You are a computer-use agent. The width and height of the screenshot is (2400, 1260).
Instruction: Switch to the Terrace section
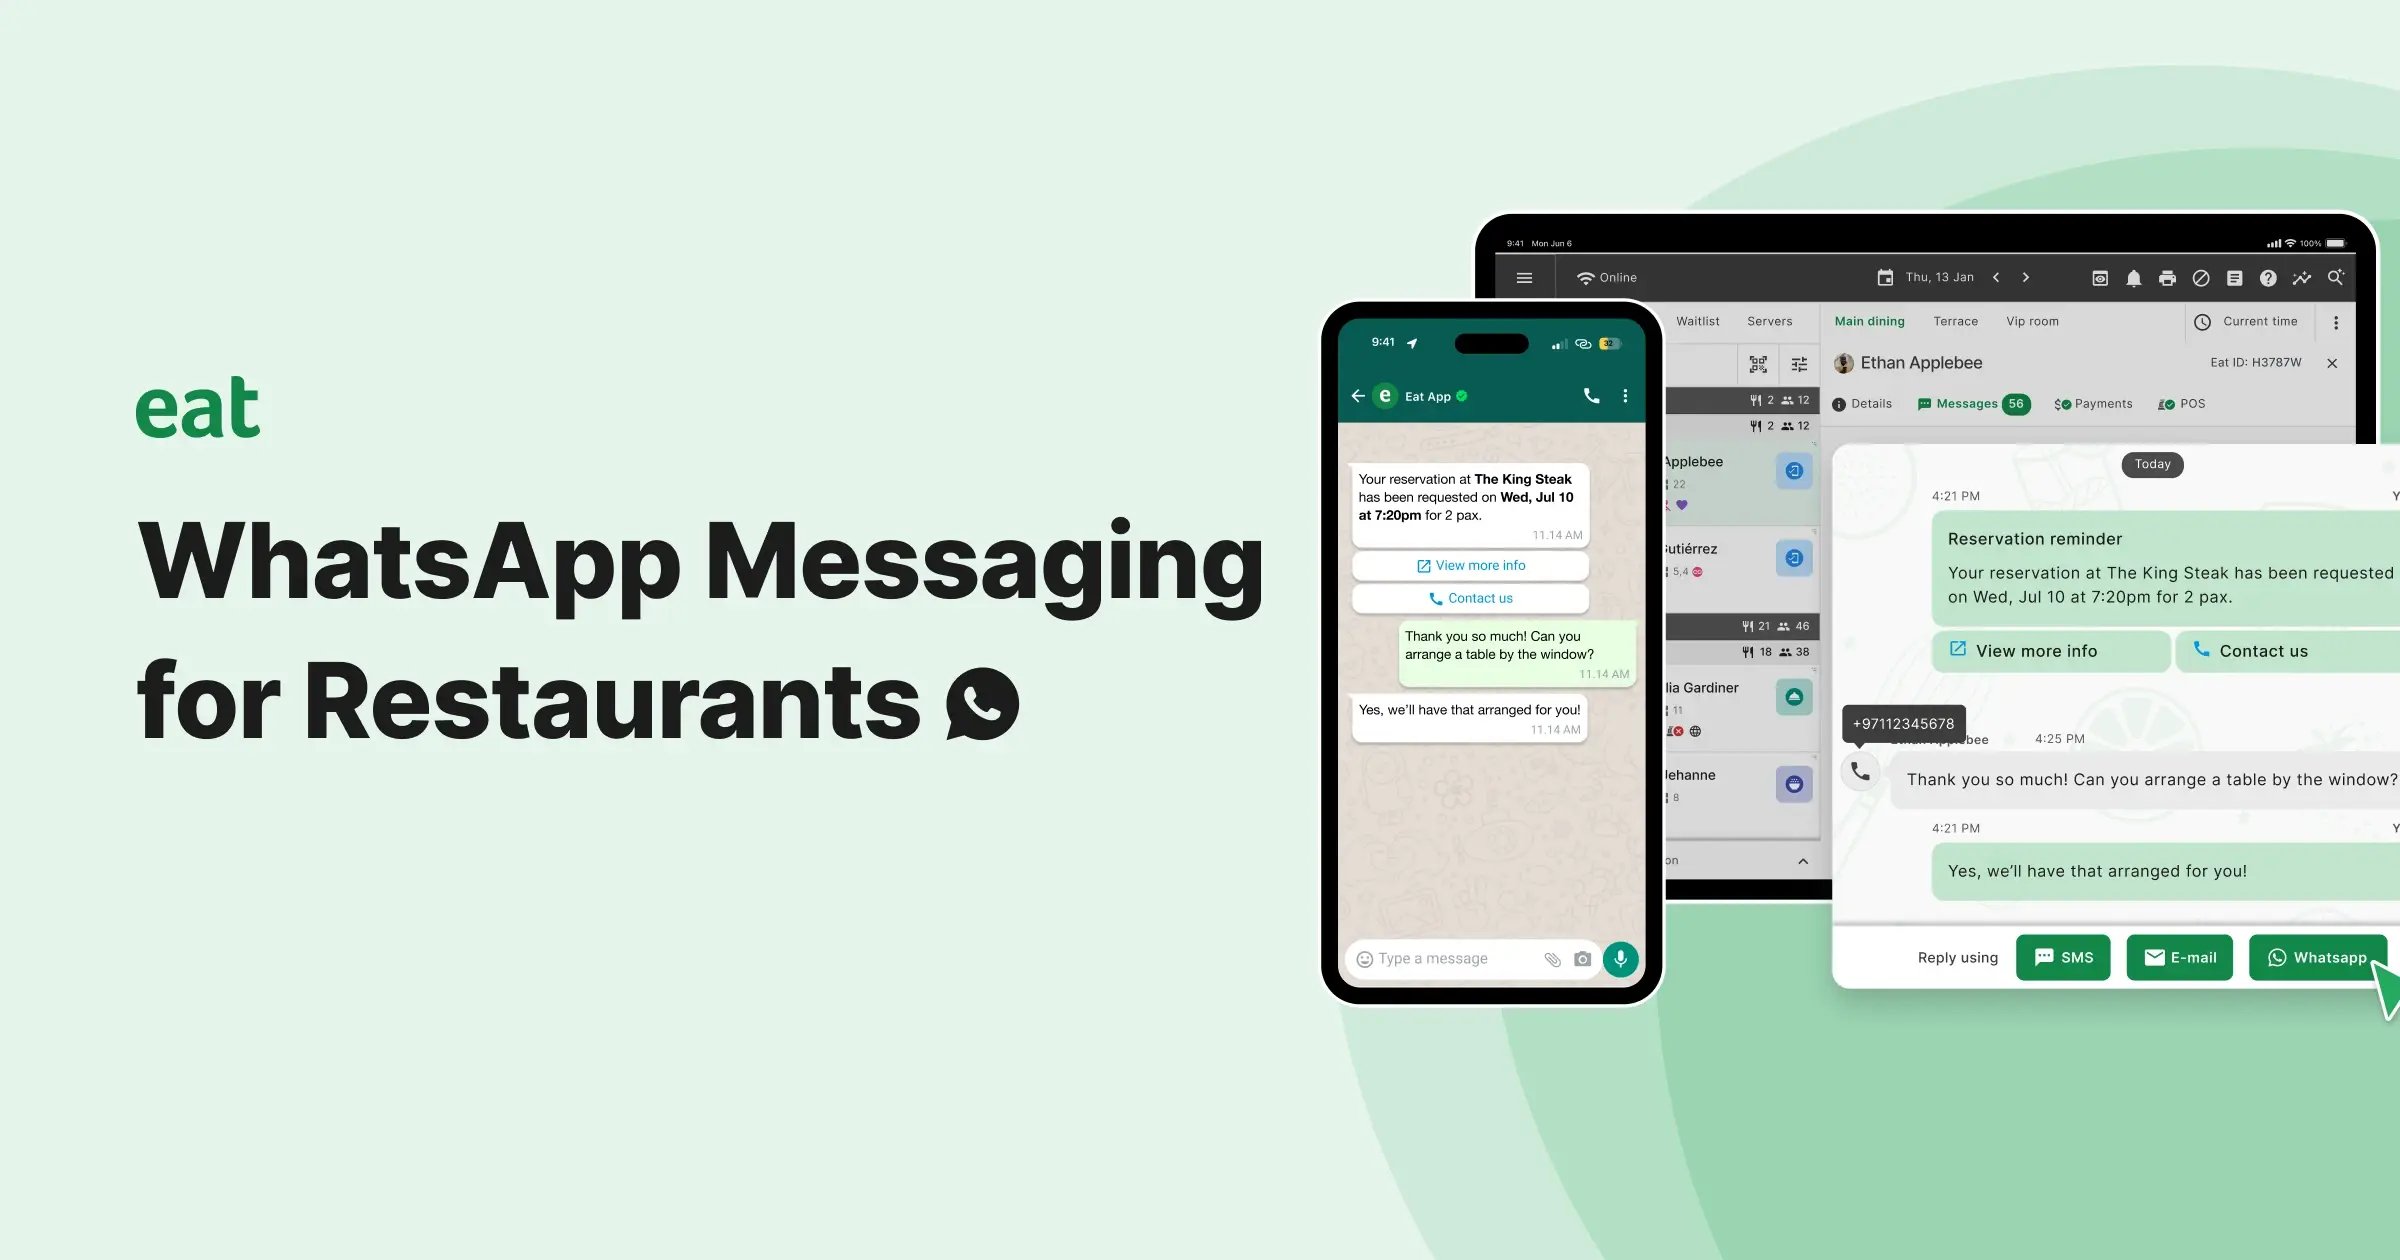(x=1954, y=321)
